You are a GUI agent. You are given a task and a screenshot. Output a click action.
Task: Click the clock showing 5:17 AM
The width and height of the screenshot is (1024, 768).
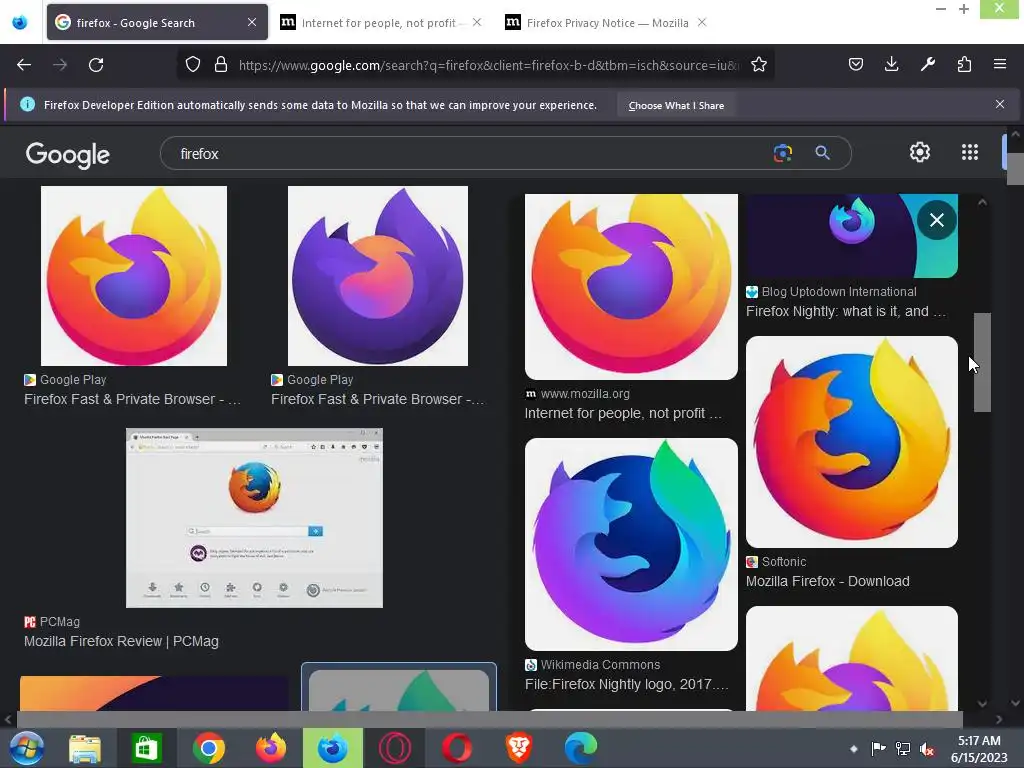click(x=979, y=741)
